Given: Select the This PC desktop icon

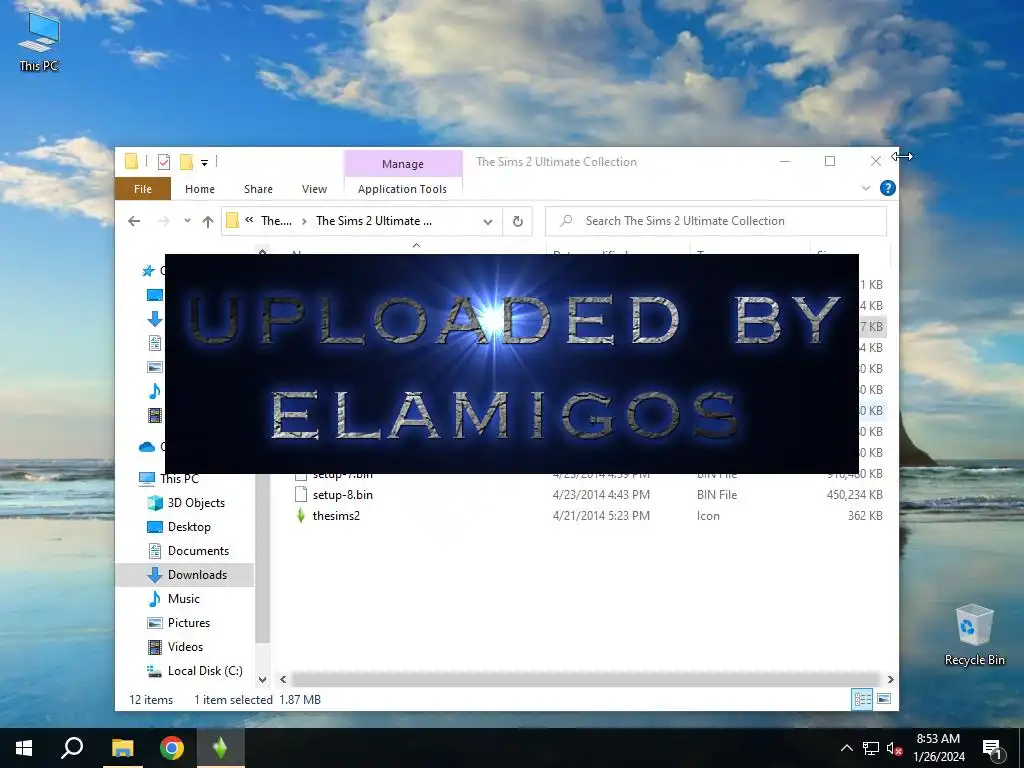Looking at the screenshot, I should click(x=39, y=43).
